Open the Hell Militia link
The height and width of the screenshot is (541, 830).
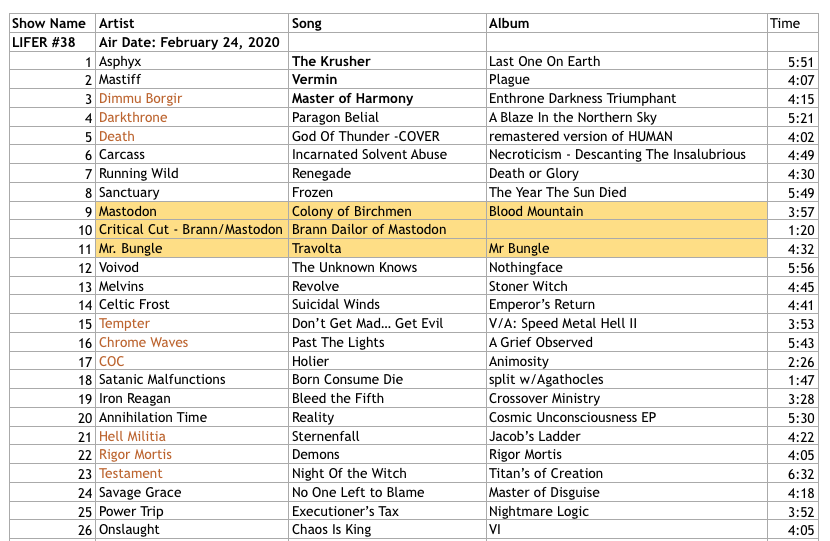pyautogui.click(x=132, y=437)
